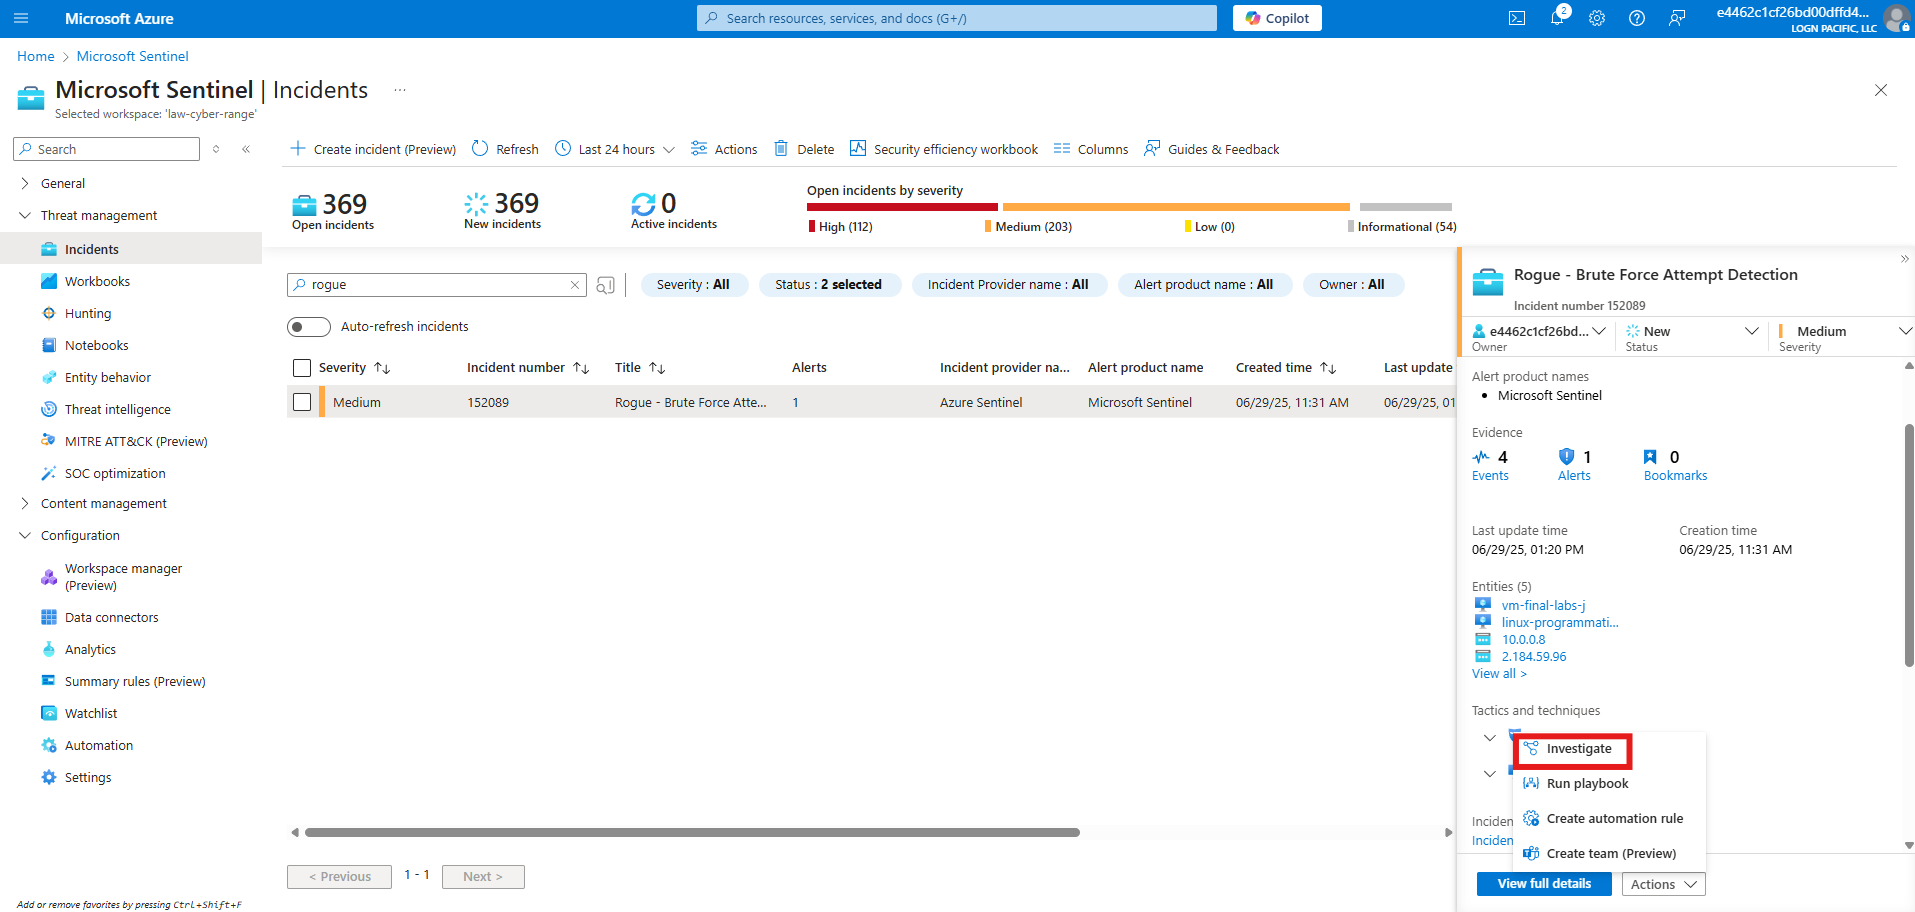The height and width of the screenshot is (912, 1915).
Task: Click the incidents list horizontal scrollbar
Action: click(x=692, y=832)
